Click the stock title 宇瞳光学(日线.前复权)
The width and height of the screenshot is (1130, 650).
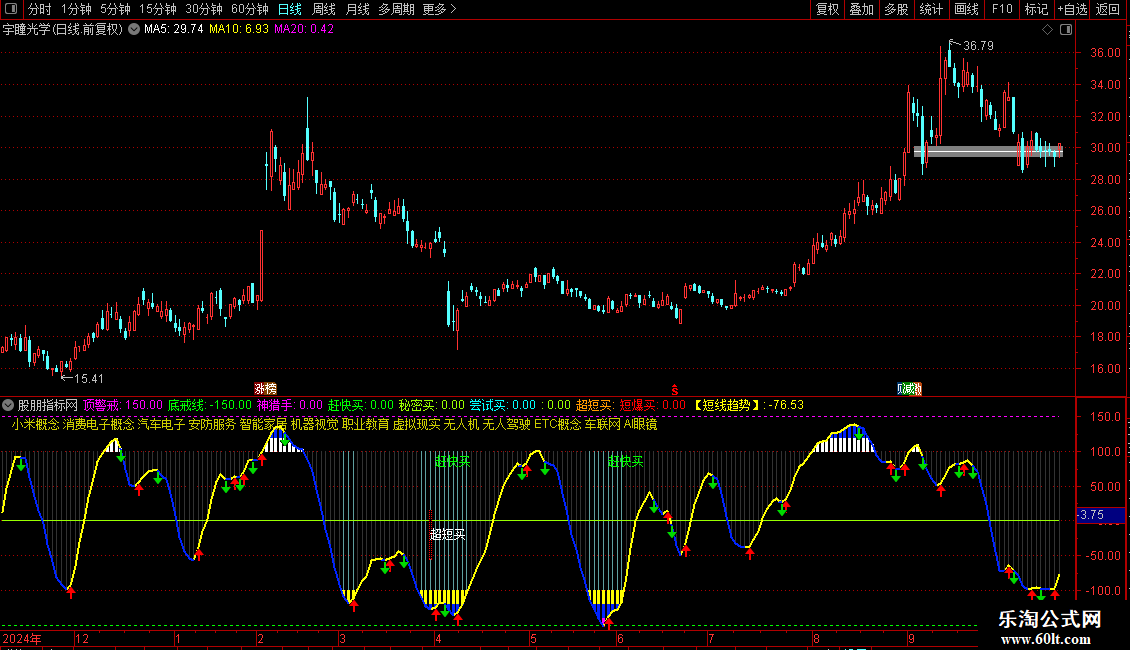point(63,29)
